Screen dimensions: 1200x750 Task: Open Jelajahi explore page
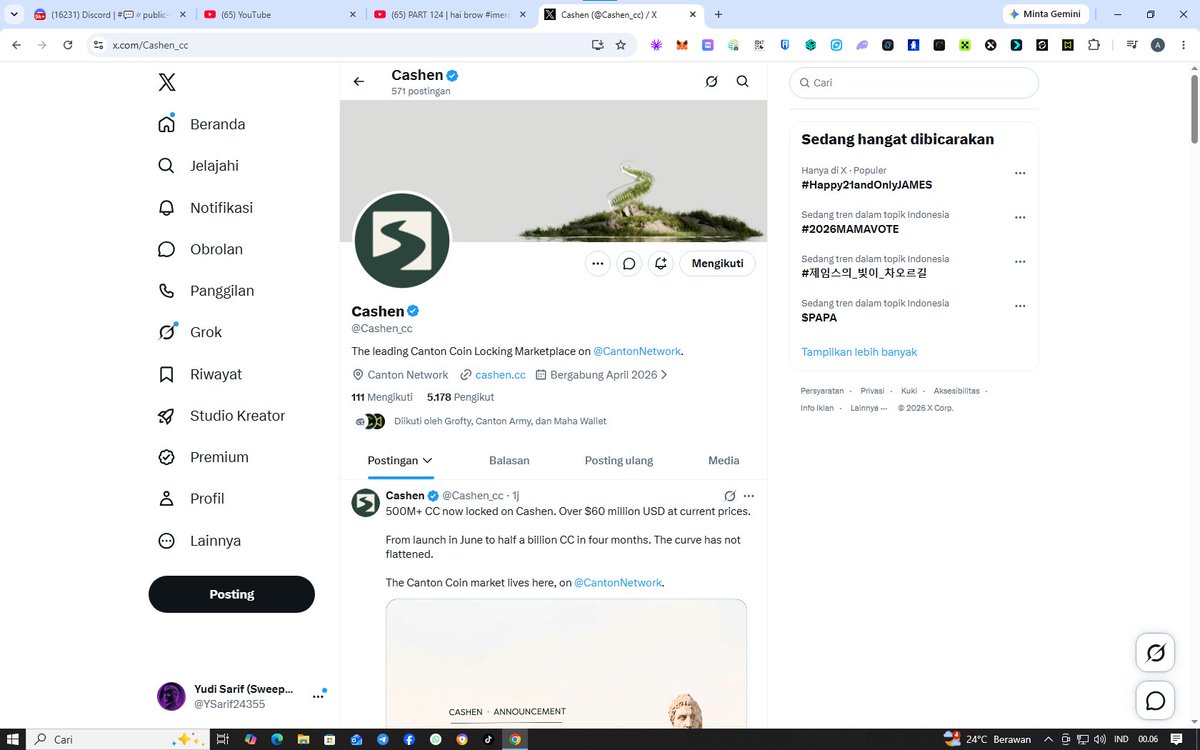click(x=198, y=166)
